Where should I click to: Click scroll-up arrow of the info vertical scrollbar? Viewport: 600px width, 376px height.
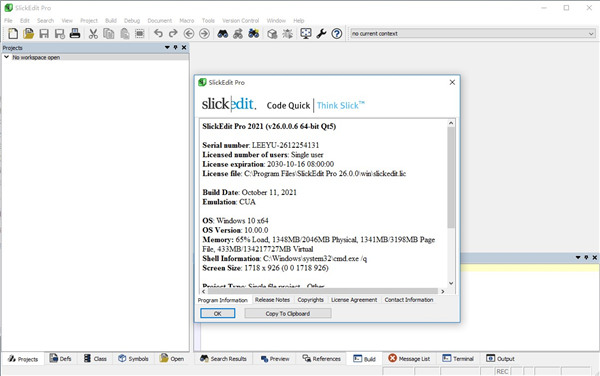click(451, 123)
